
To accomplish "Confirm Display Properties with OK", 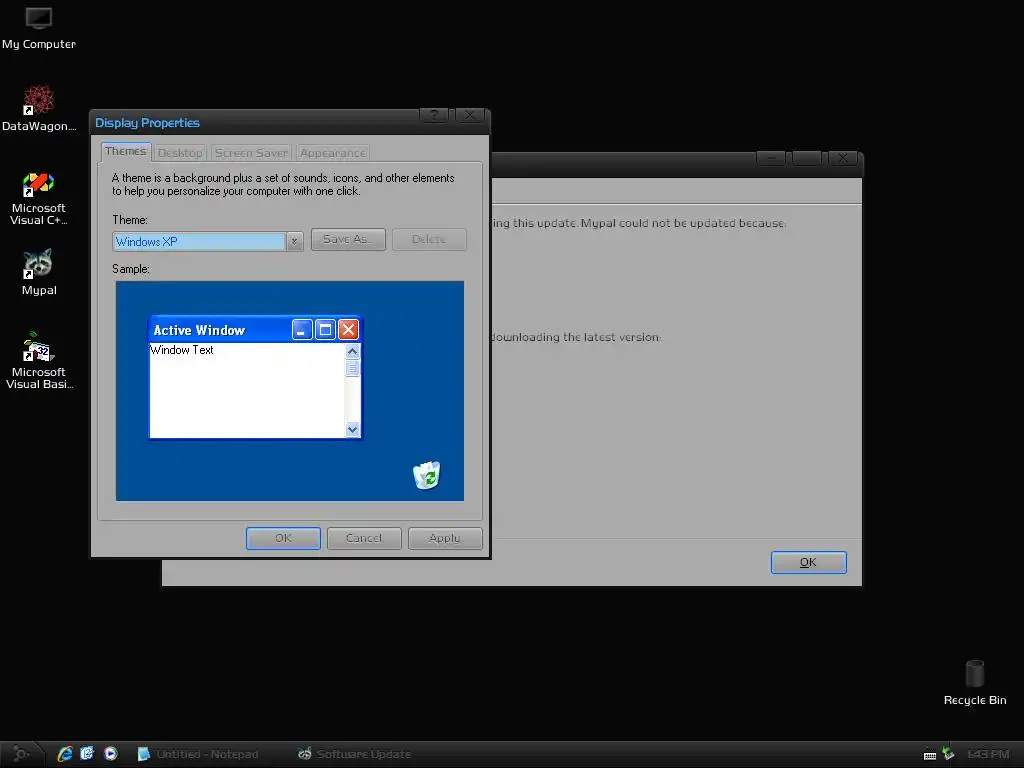I will (283, 538).
